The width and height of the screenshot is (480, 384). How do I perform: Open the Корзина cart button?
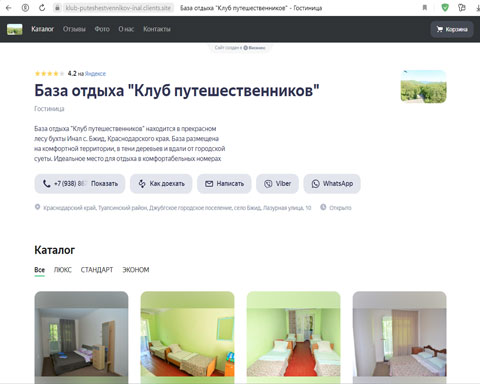point(452,29)
